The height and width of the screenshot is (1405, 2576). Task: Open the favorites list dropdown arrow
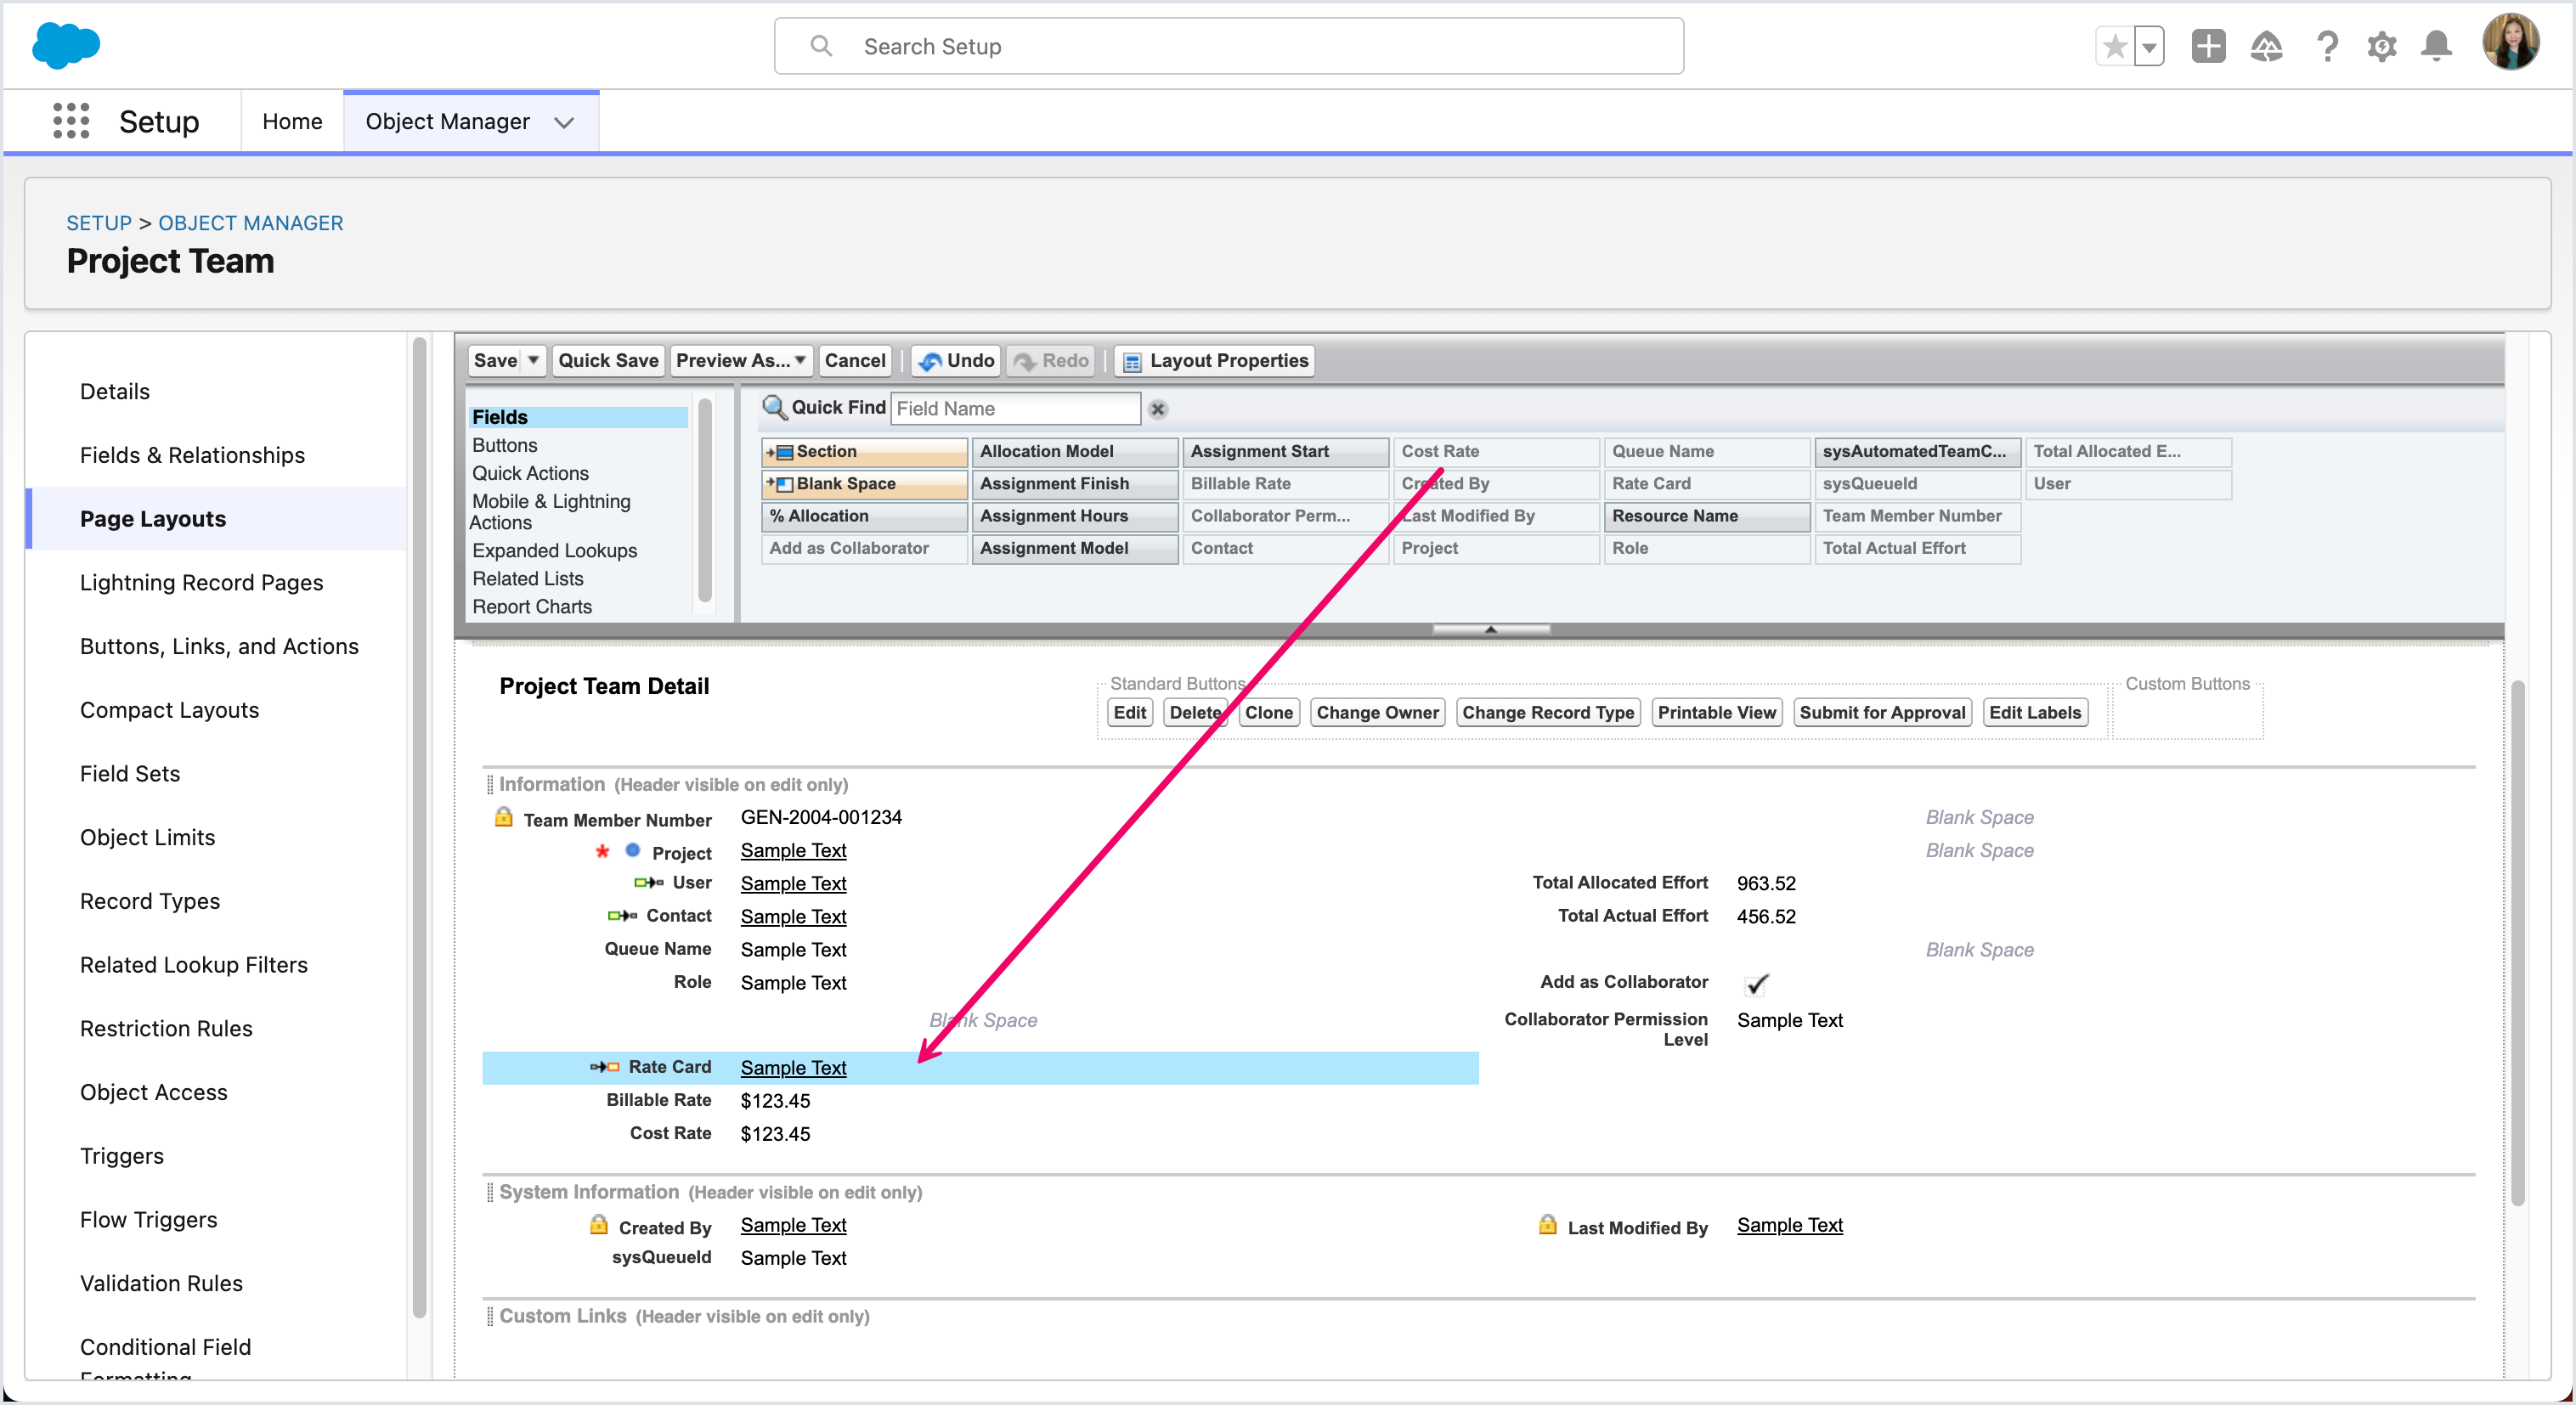pos(2148,46)
